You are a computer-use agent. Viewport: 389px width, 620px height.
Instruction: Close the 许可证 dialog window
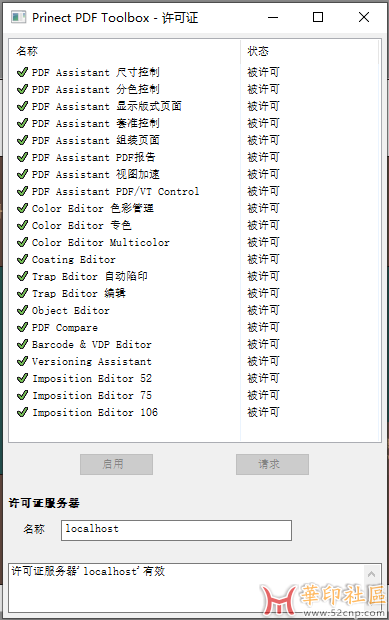[x=364, y=17]
